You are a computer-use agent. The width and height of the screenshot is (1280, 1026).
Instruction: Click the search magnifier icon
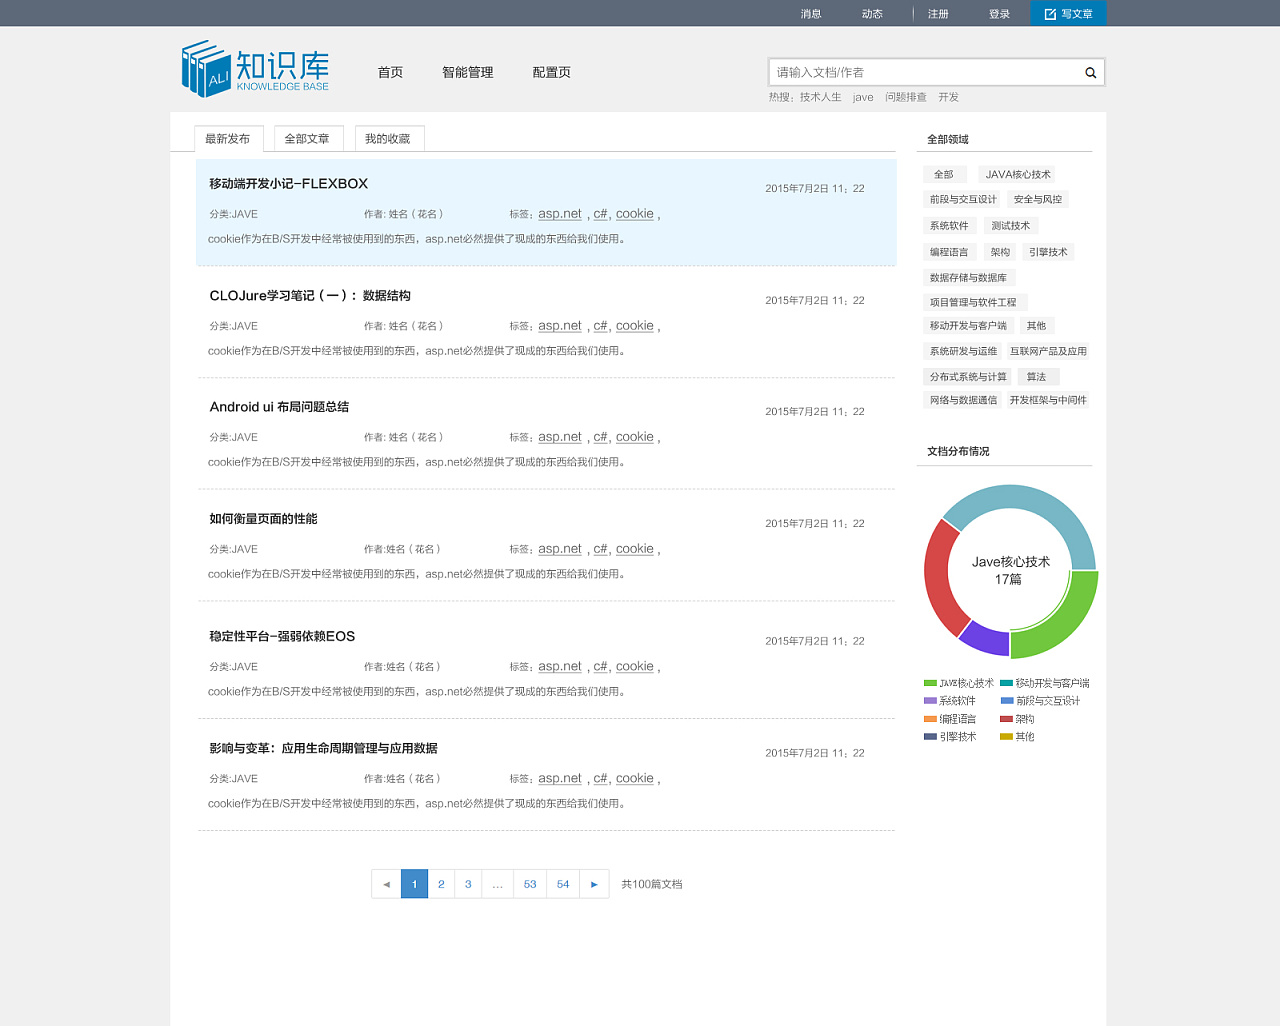click(x=1090, y=73)
